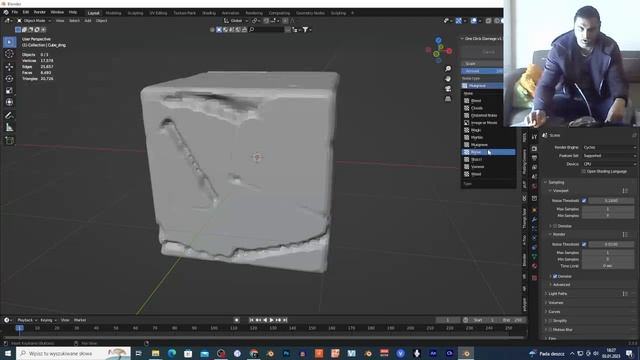Click the navigation gizmo red X axis

(449, 51)
